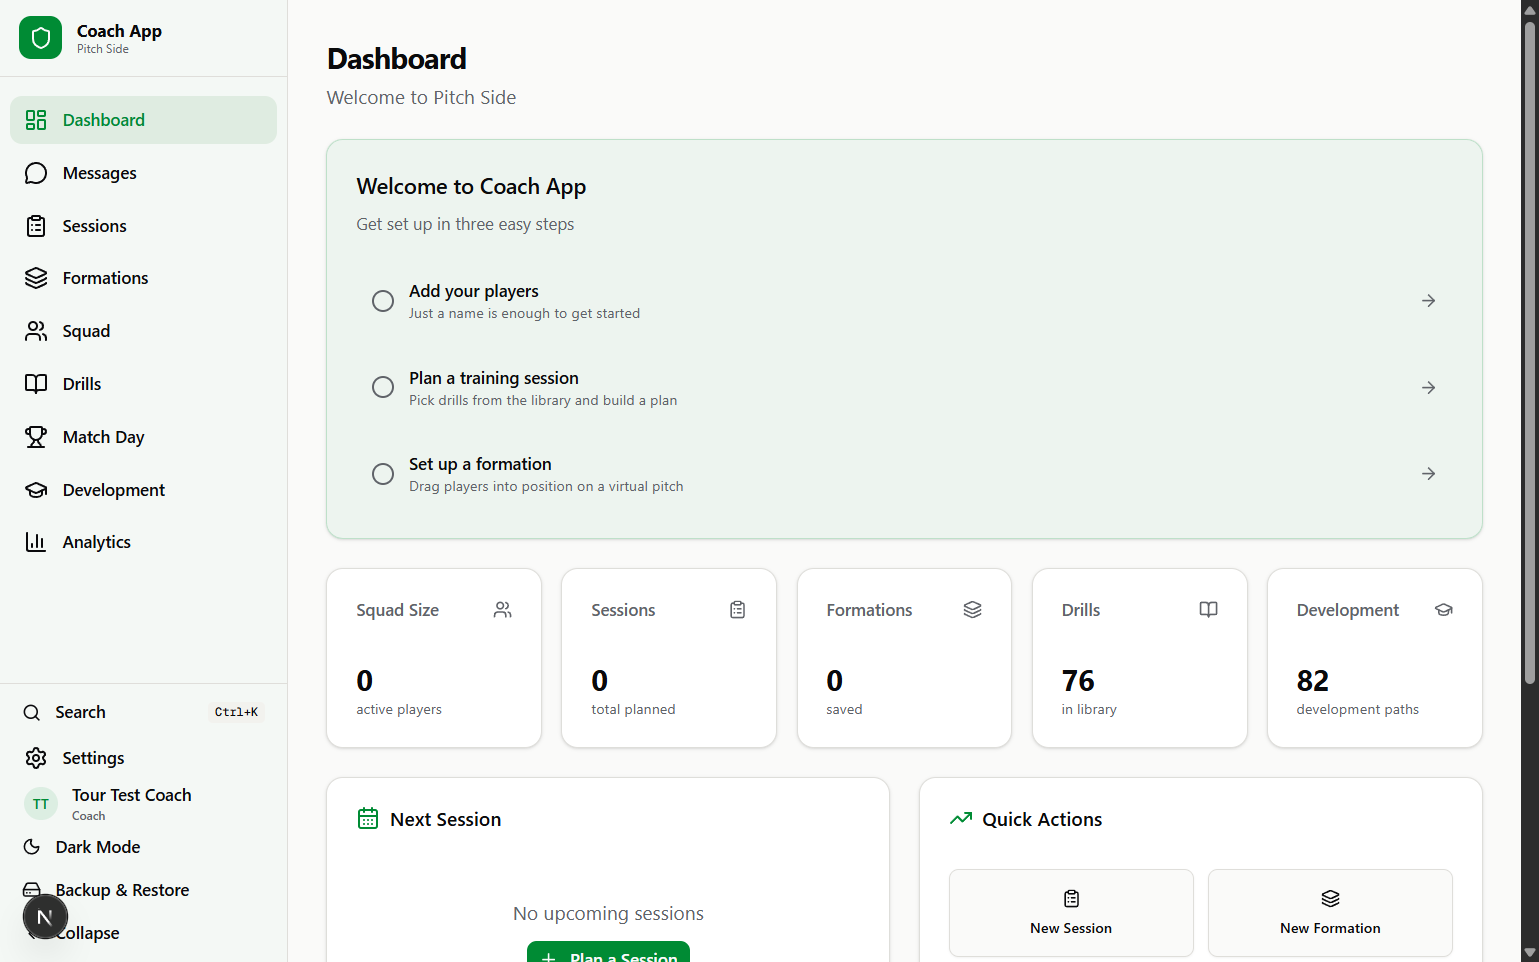This screenshot has width=1539, height=962.
Task: Tick the circle for Add your players
Action: point(383,301)
